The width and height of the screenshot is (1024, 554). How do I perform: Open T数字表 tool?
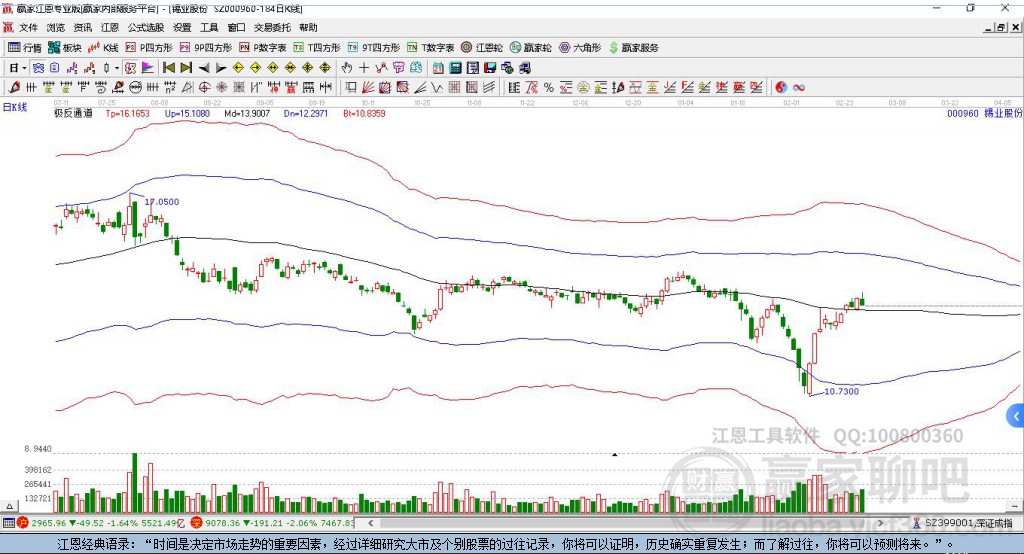(x=430, y=48)
